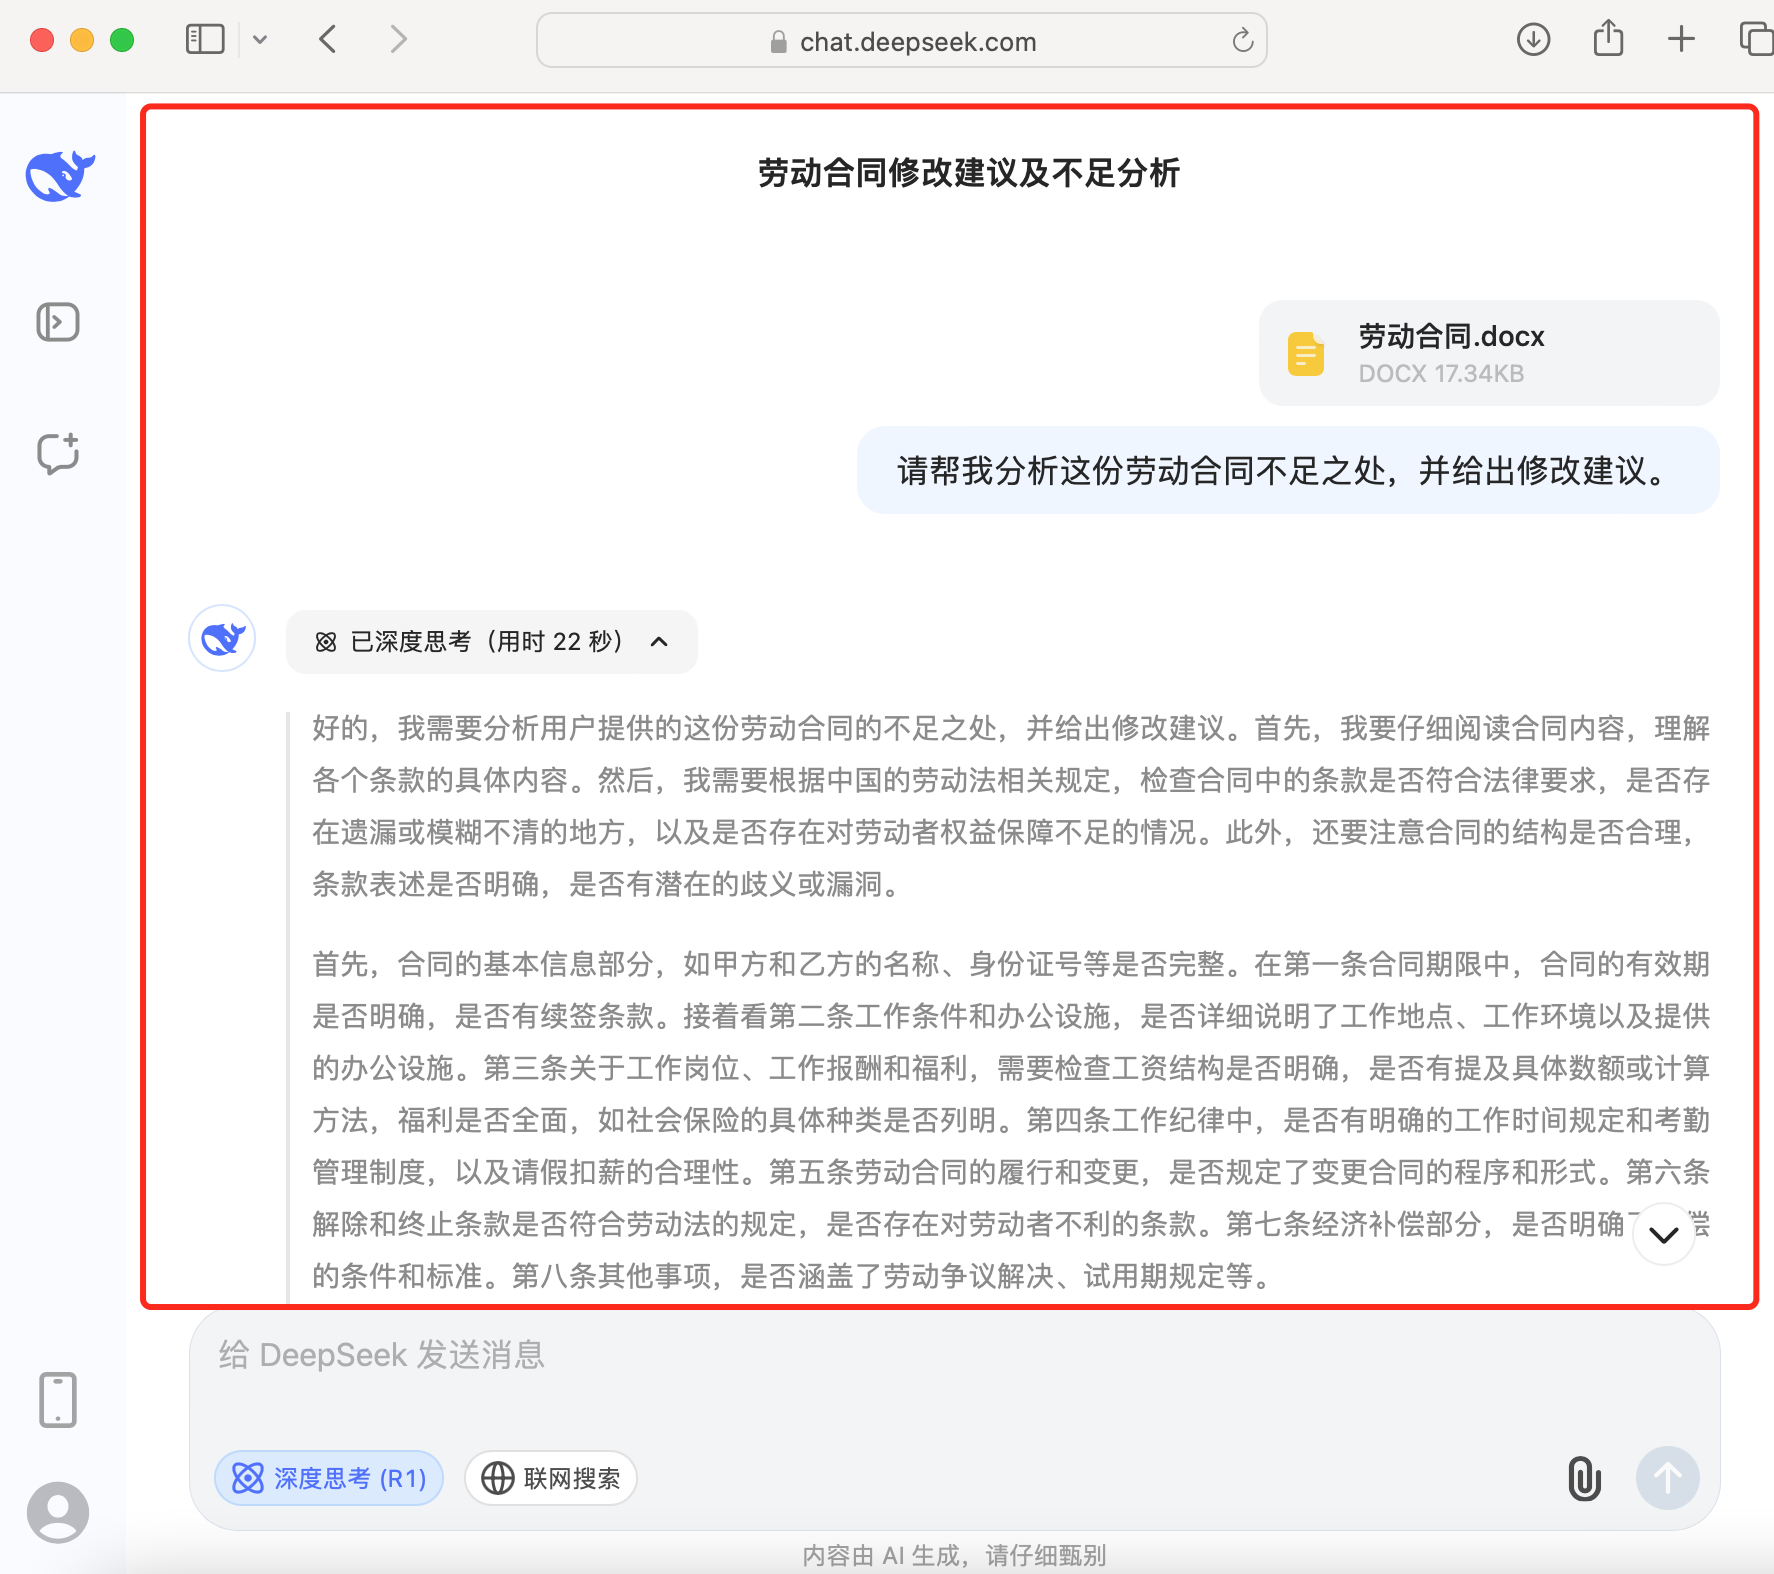Toggle 联网搜索 web search
Image resolution: width=1774 pixels, height=1574 pixels.
551,1478
